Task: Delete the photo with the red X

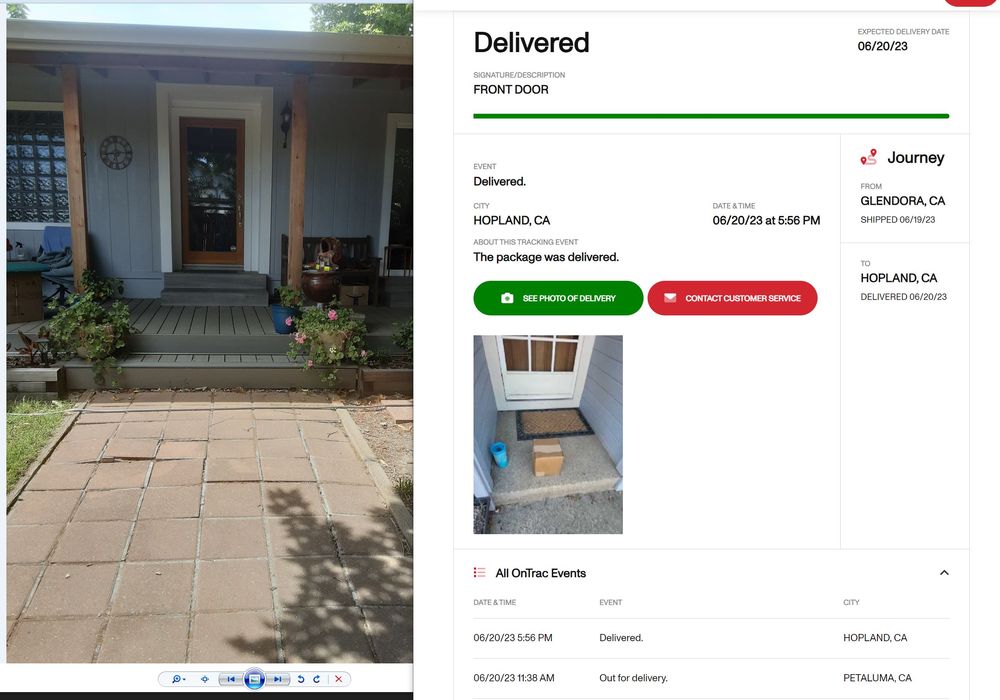Action: (x=339, y=680)
